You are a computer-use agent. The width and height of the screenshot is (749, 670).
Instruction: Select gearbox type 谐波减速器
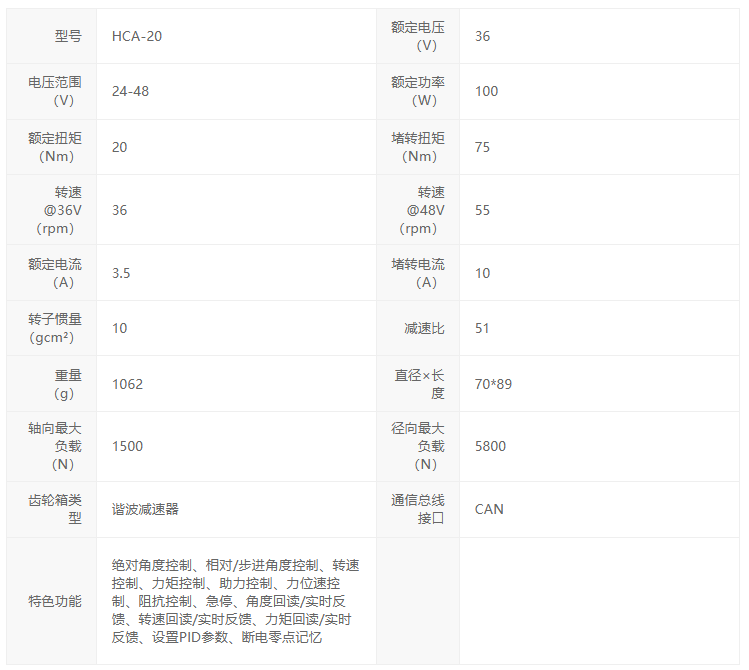[145, 510]
